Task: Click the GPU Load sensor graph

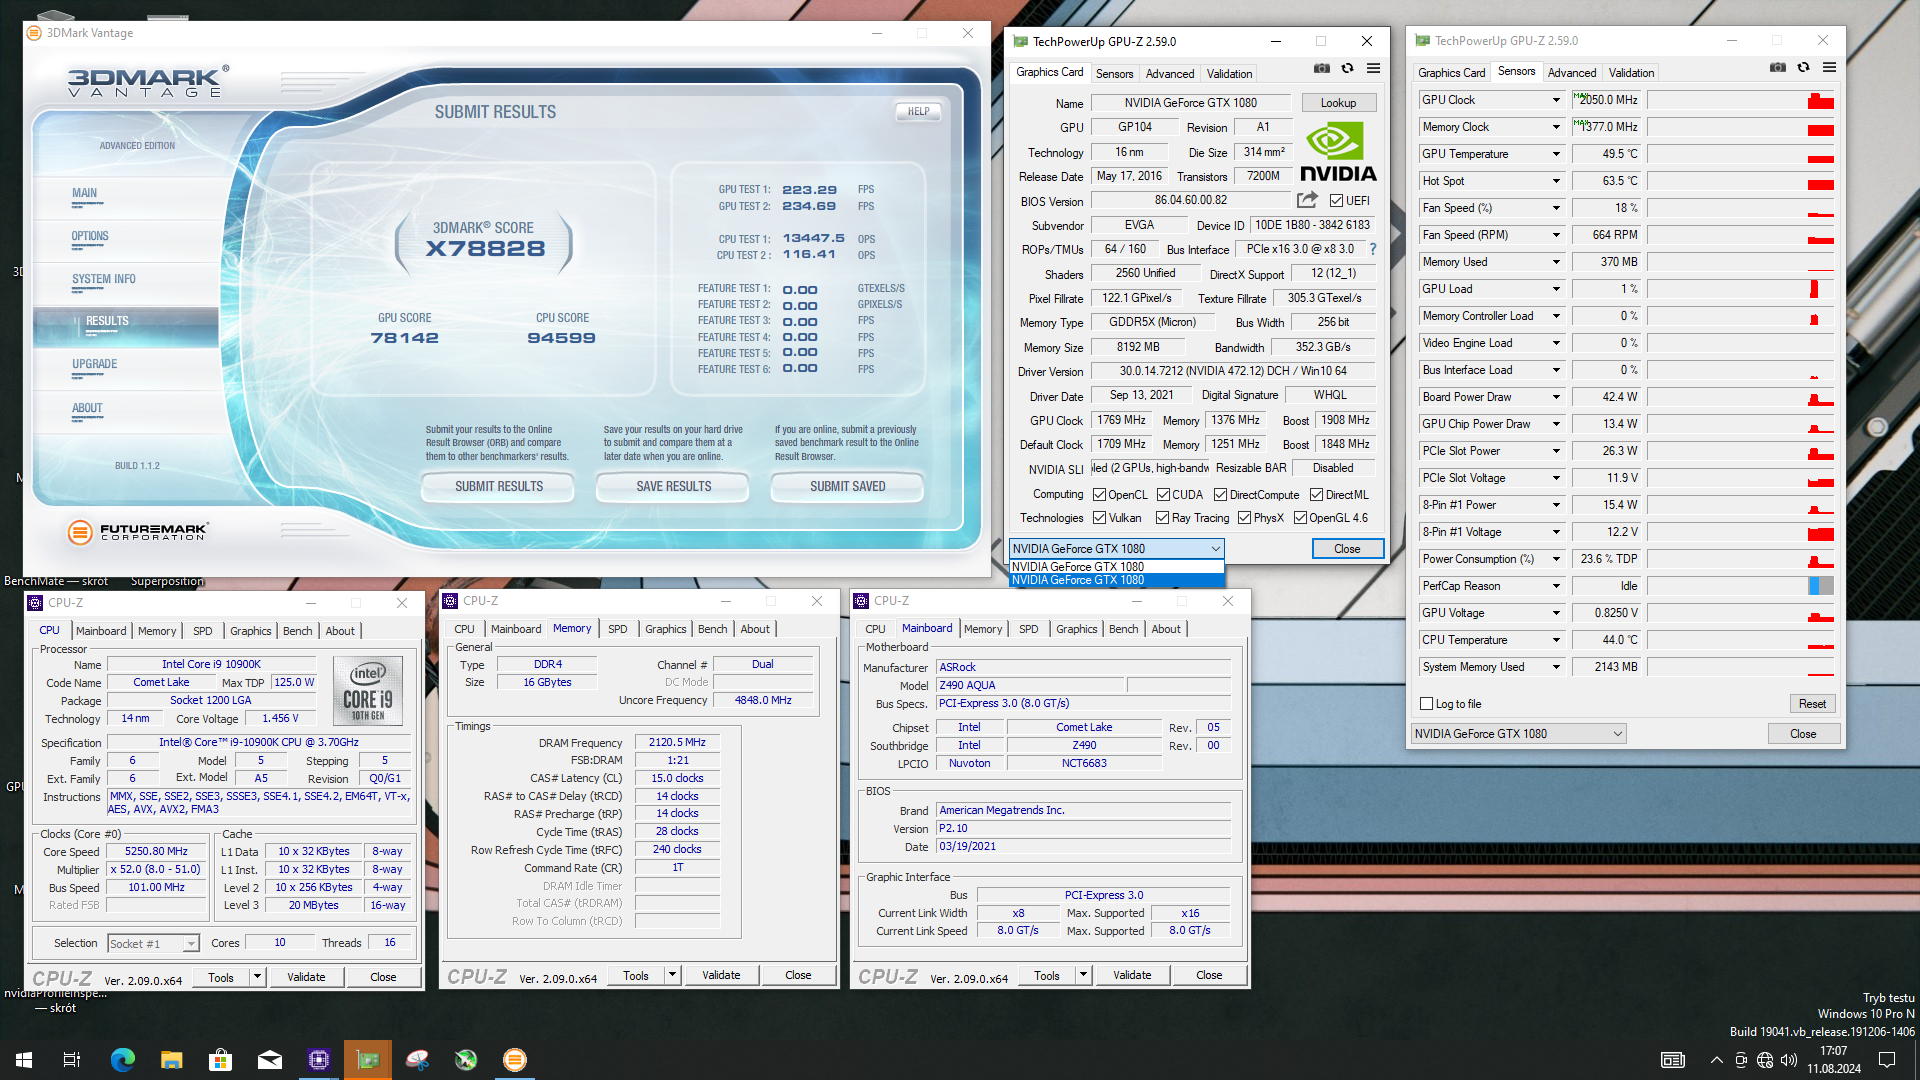Action: pyautogui.click(x=1740, y=289)
